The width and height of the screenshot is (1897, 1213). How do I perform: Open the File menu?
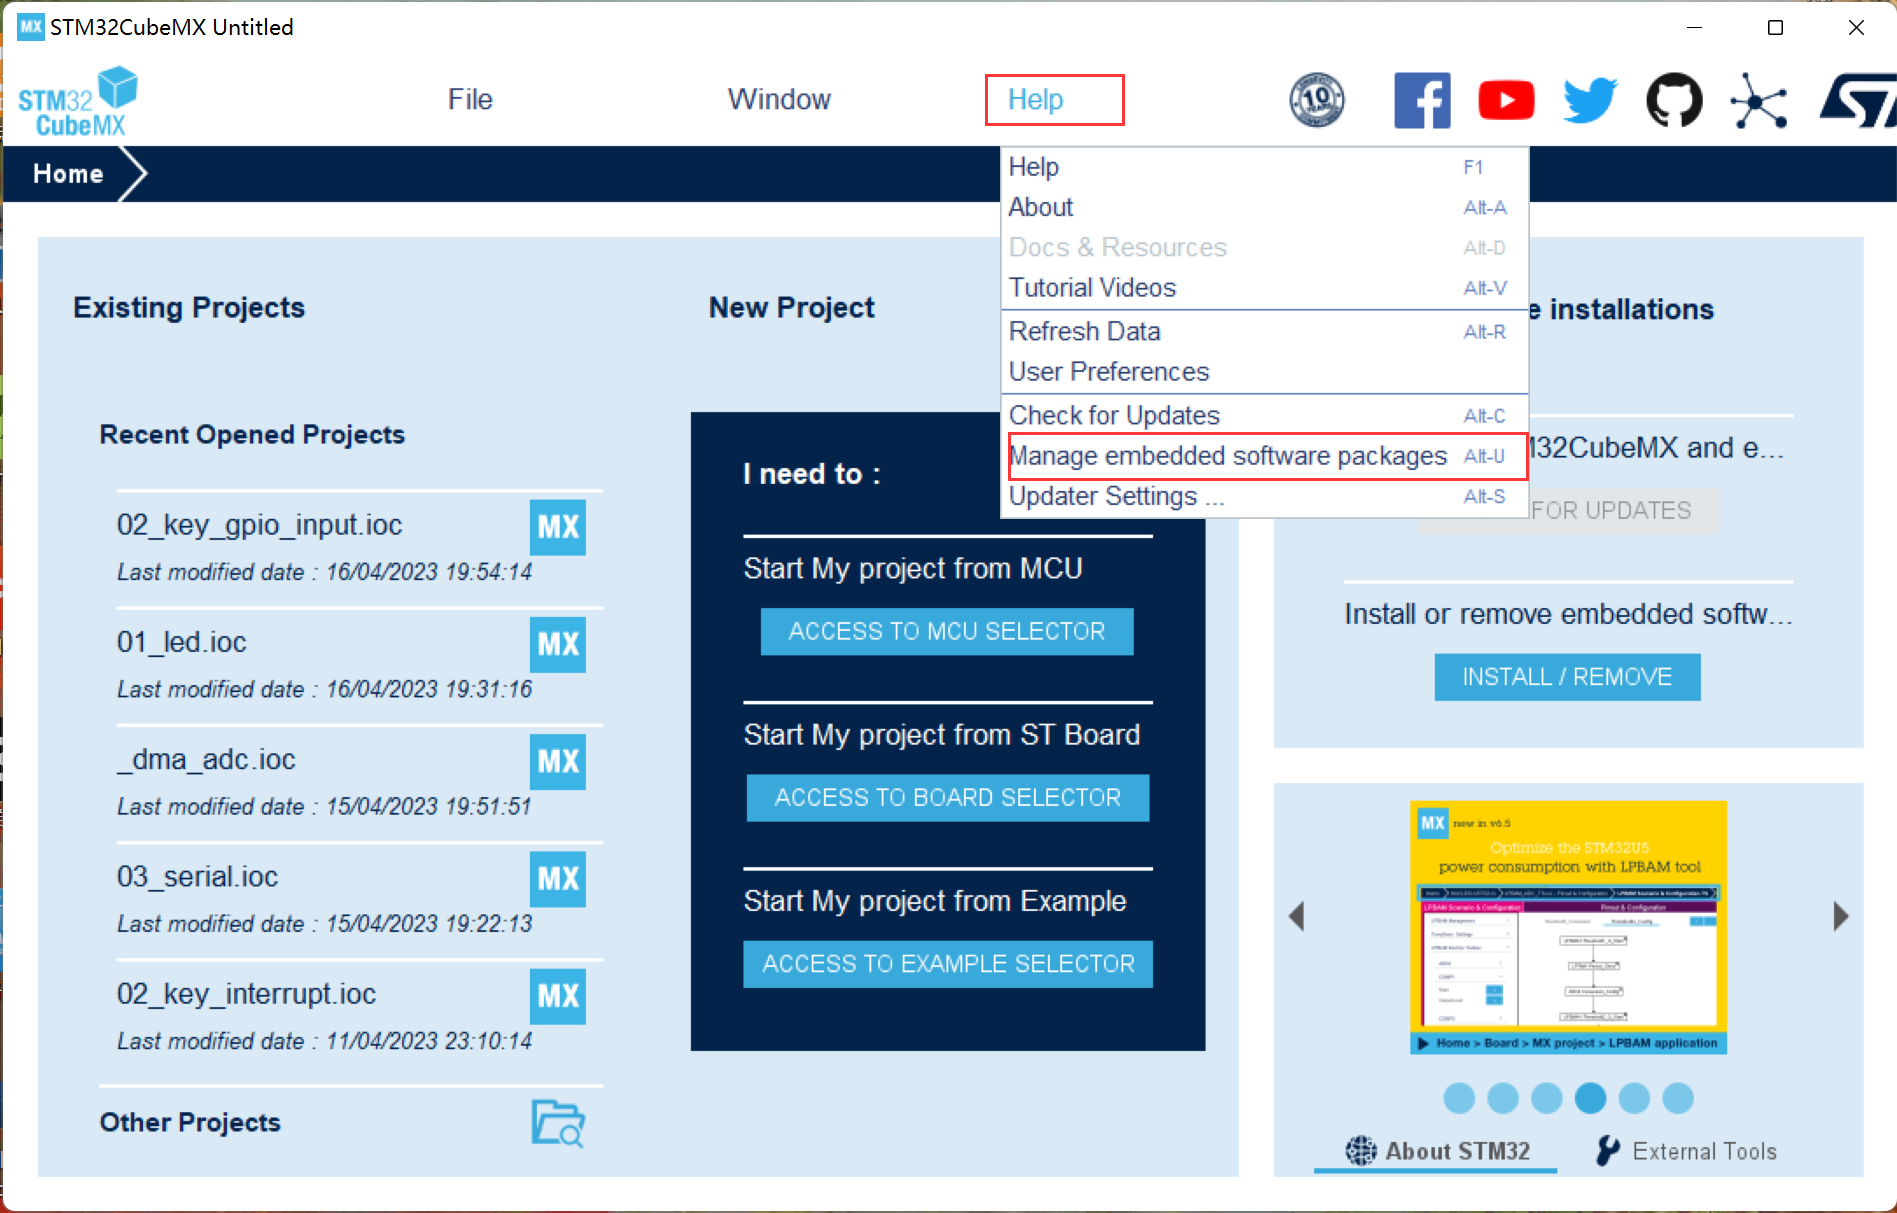[x=470, y=100]
